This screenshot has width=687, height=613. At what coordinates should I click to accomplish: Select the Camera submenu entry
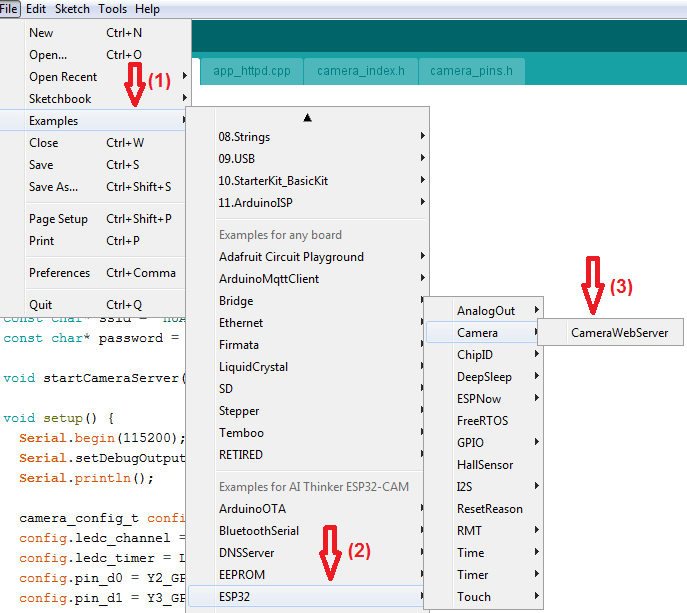(x=484, y=333)
